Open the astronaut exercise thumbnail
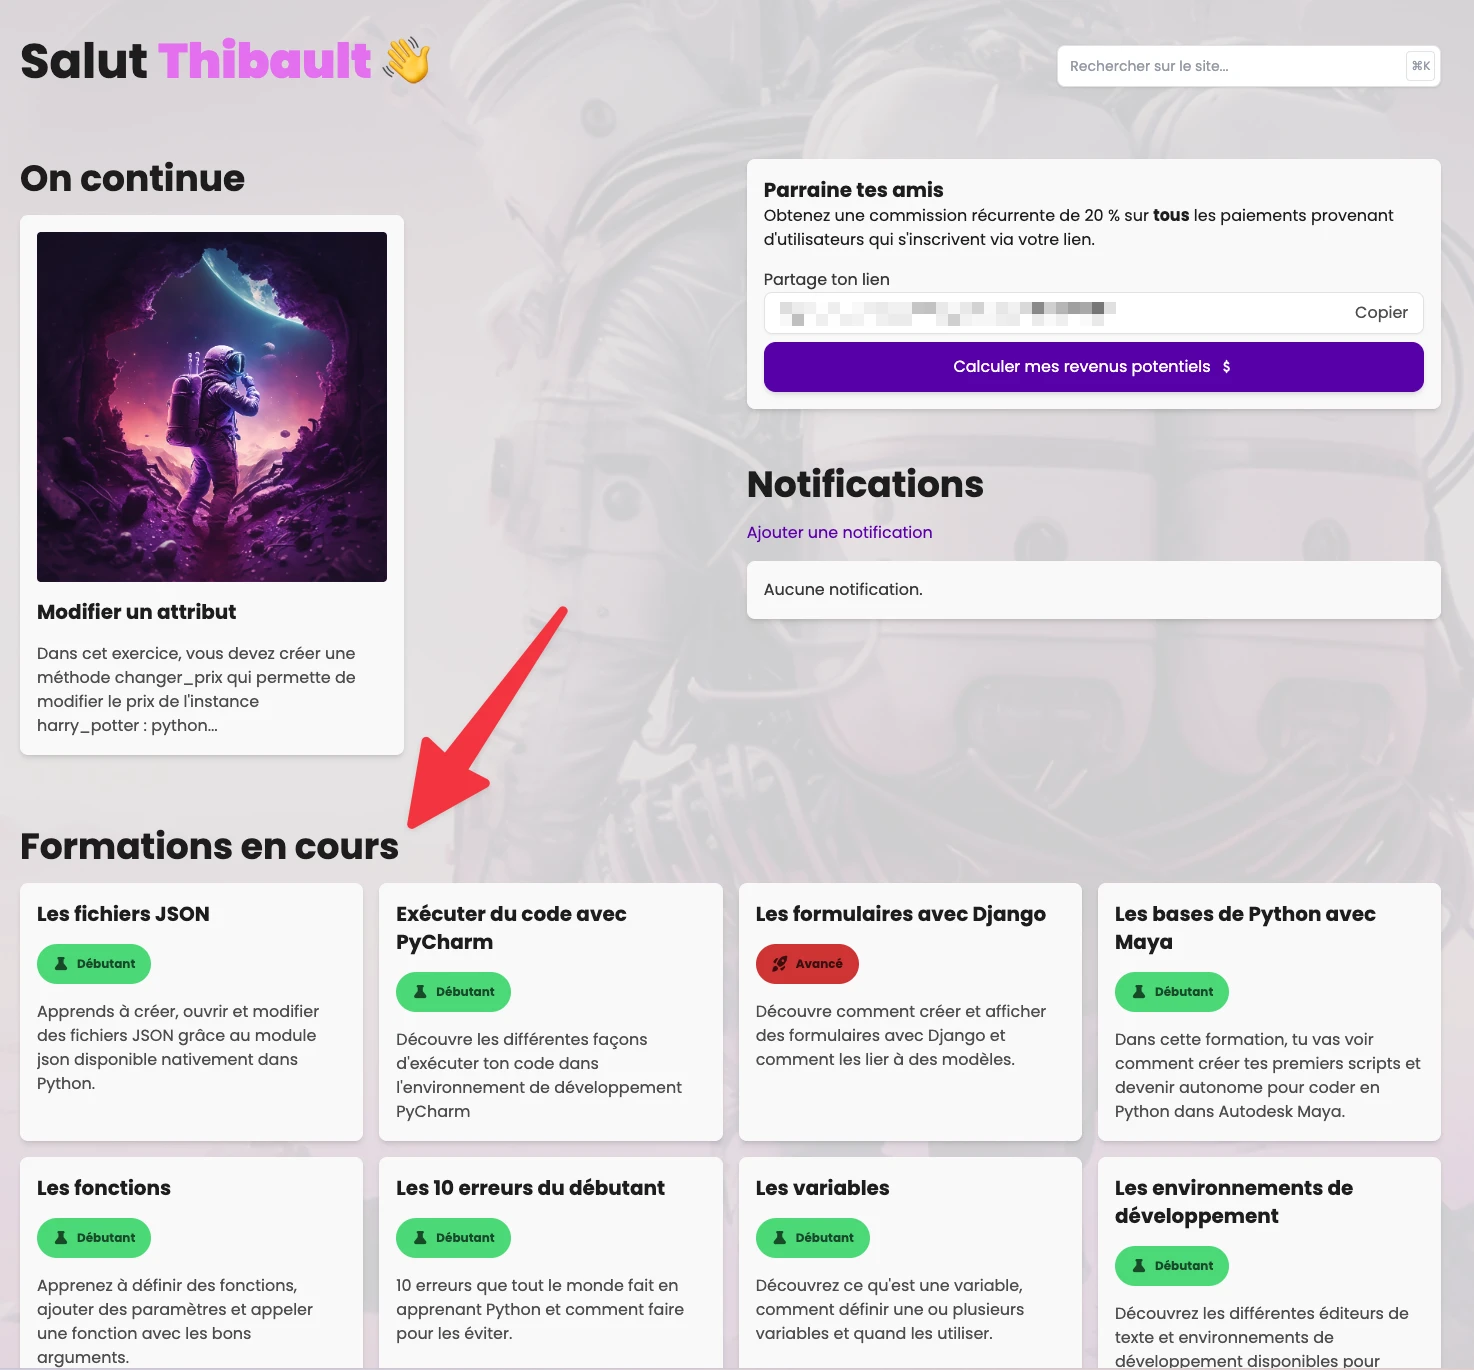This screenshot has height=1370, width=1474. coord(212,407)
